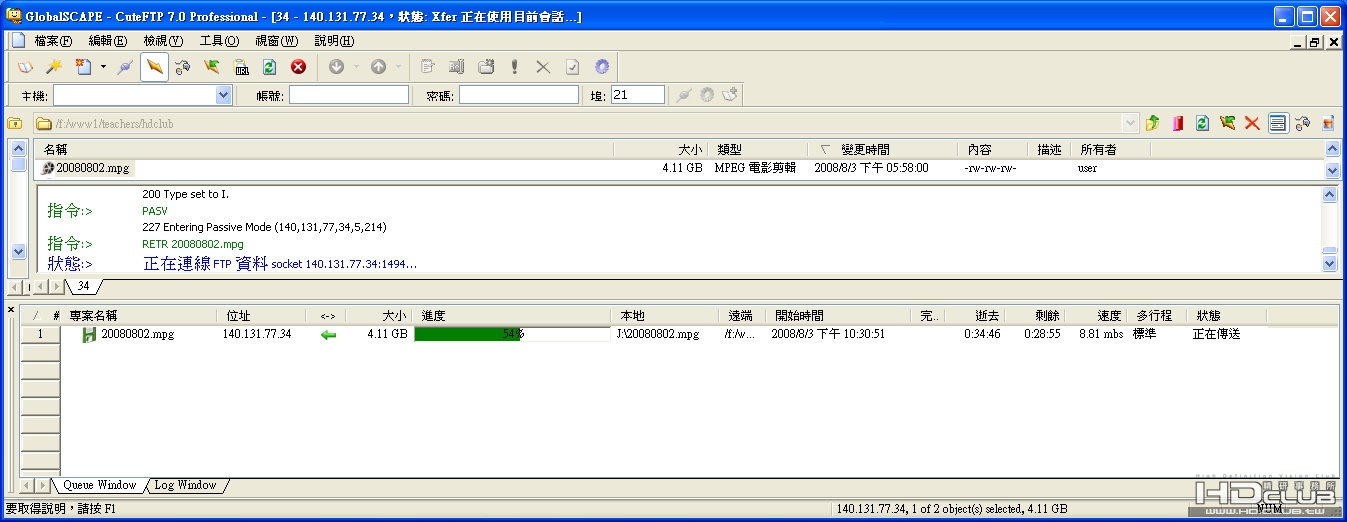The height and width of the screenshot is (522, 1347).
Task: Open the 主機 host dropdown
Action: pyautogui.click(x=224, y=95)
